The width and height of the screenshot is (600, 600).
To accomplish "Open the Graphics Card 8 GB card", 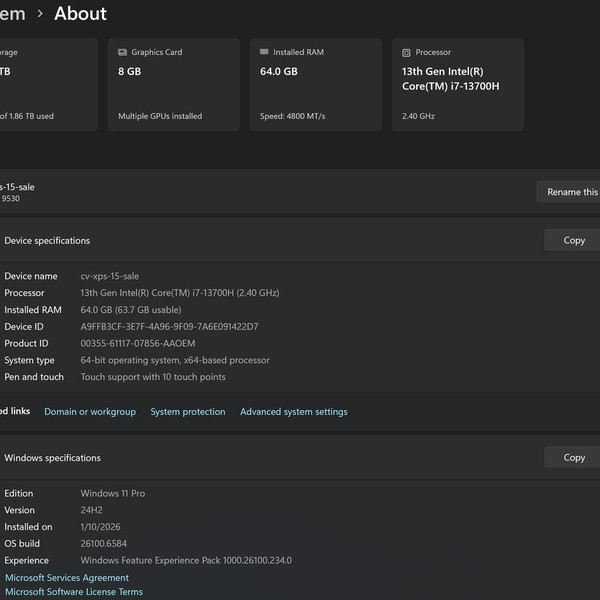I will (174, 85).
